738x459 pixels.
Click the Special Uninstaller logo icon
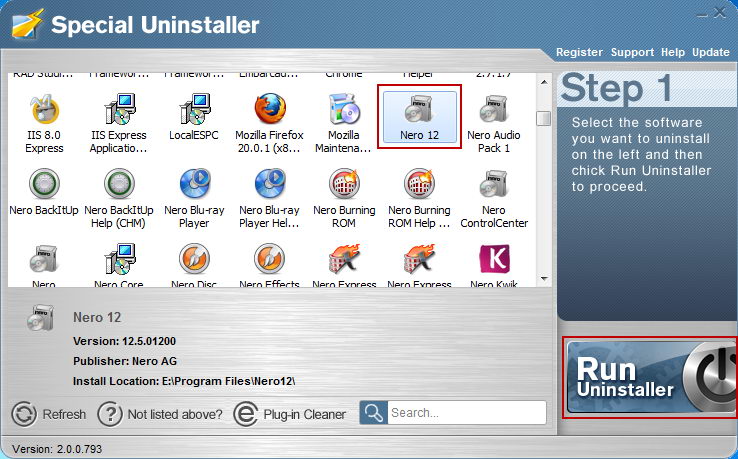click(x=27, y=24)
